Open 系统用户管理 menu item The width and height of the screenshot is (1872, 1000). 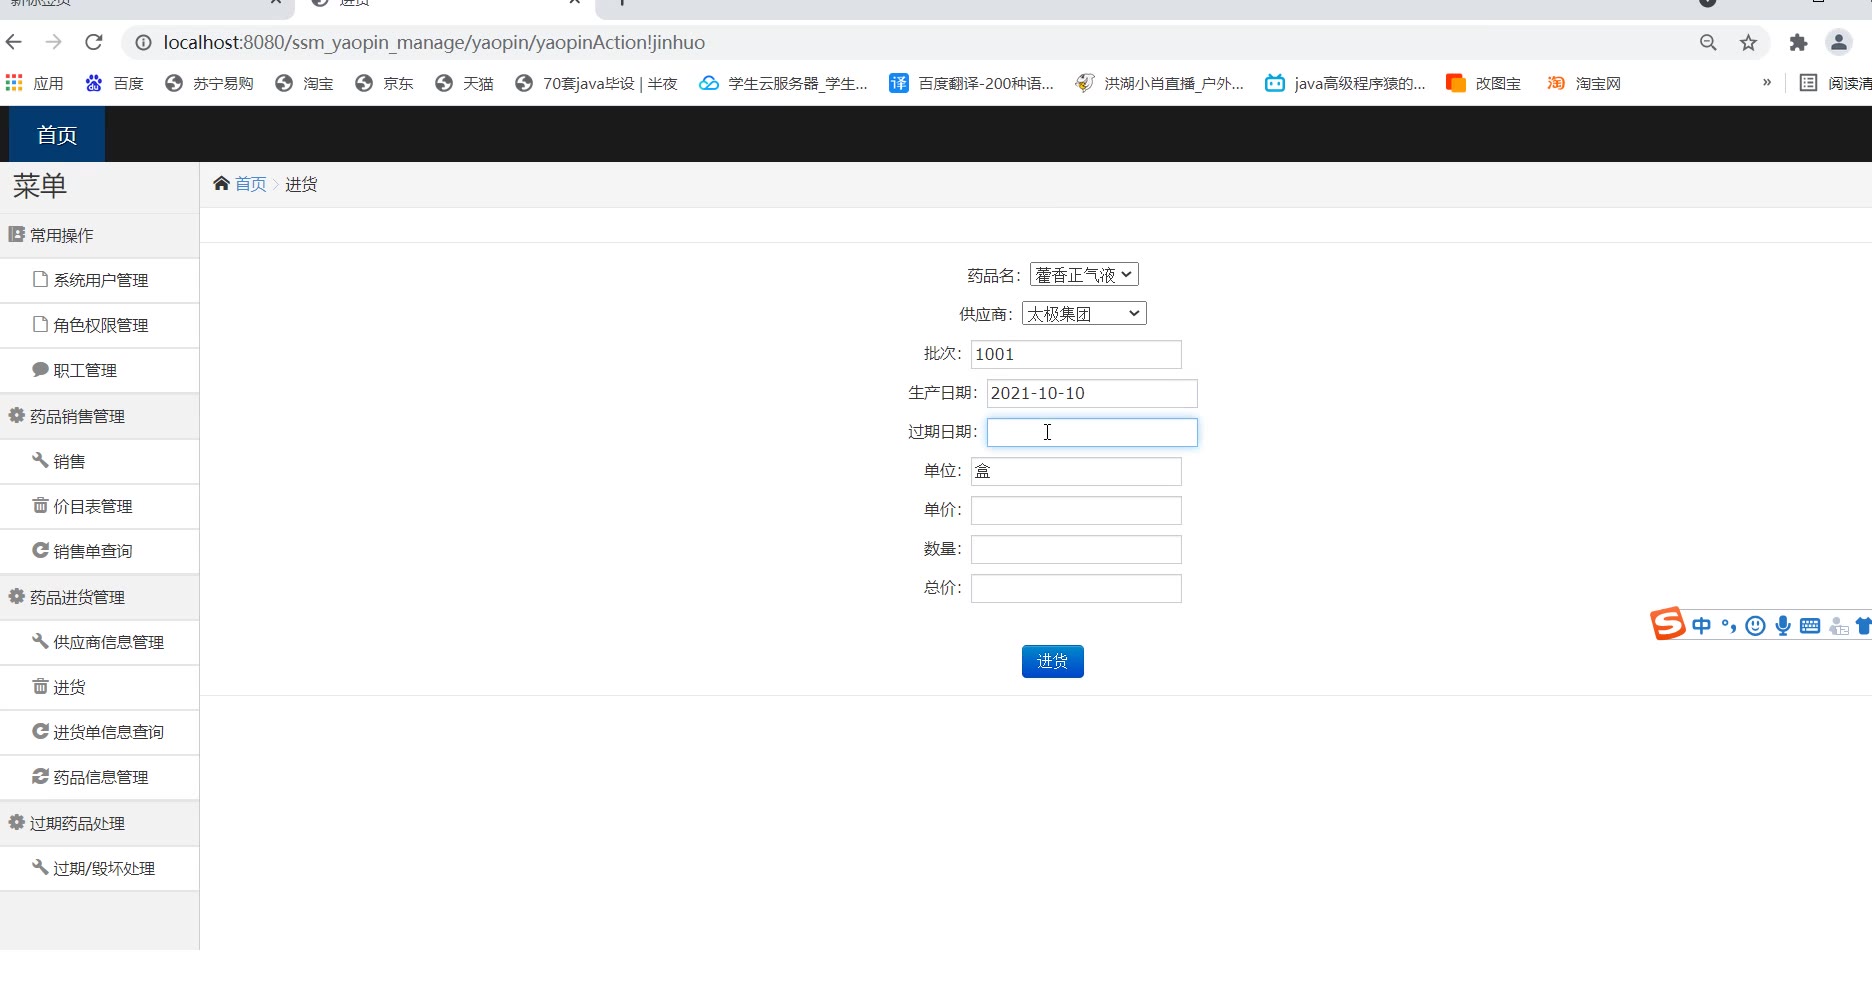pyautogui.click(x=99, y=280)
